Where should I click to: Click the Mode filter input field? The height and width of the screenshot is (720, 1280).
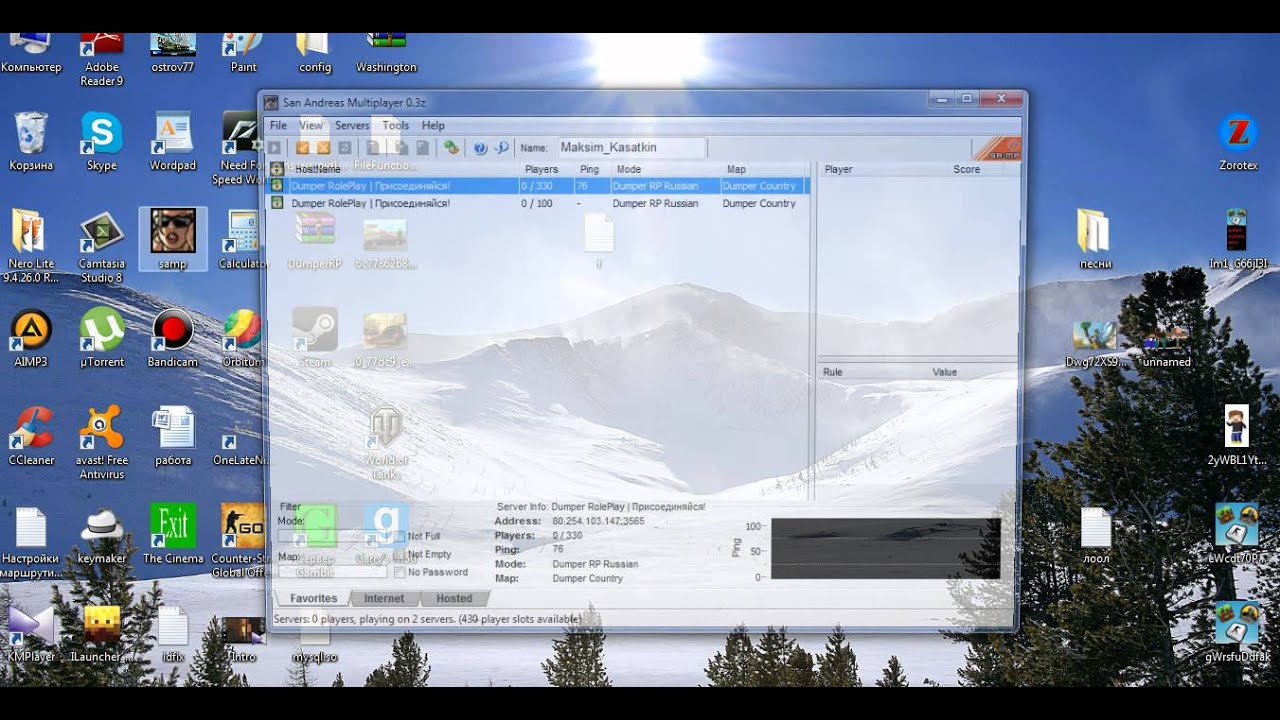coord(332,537)
